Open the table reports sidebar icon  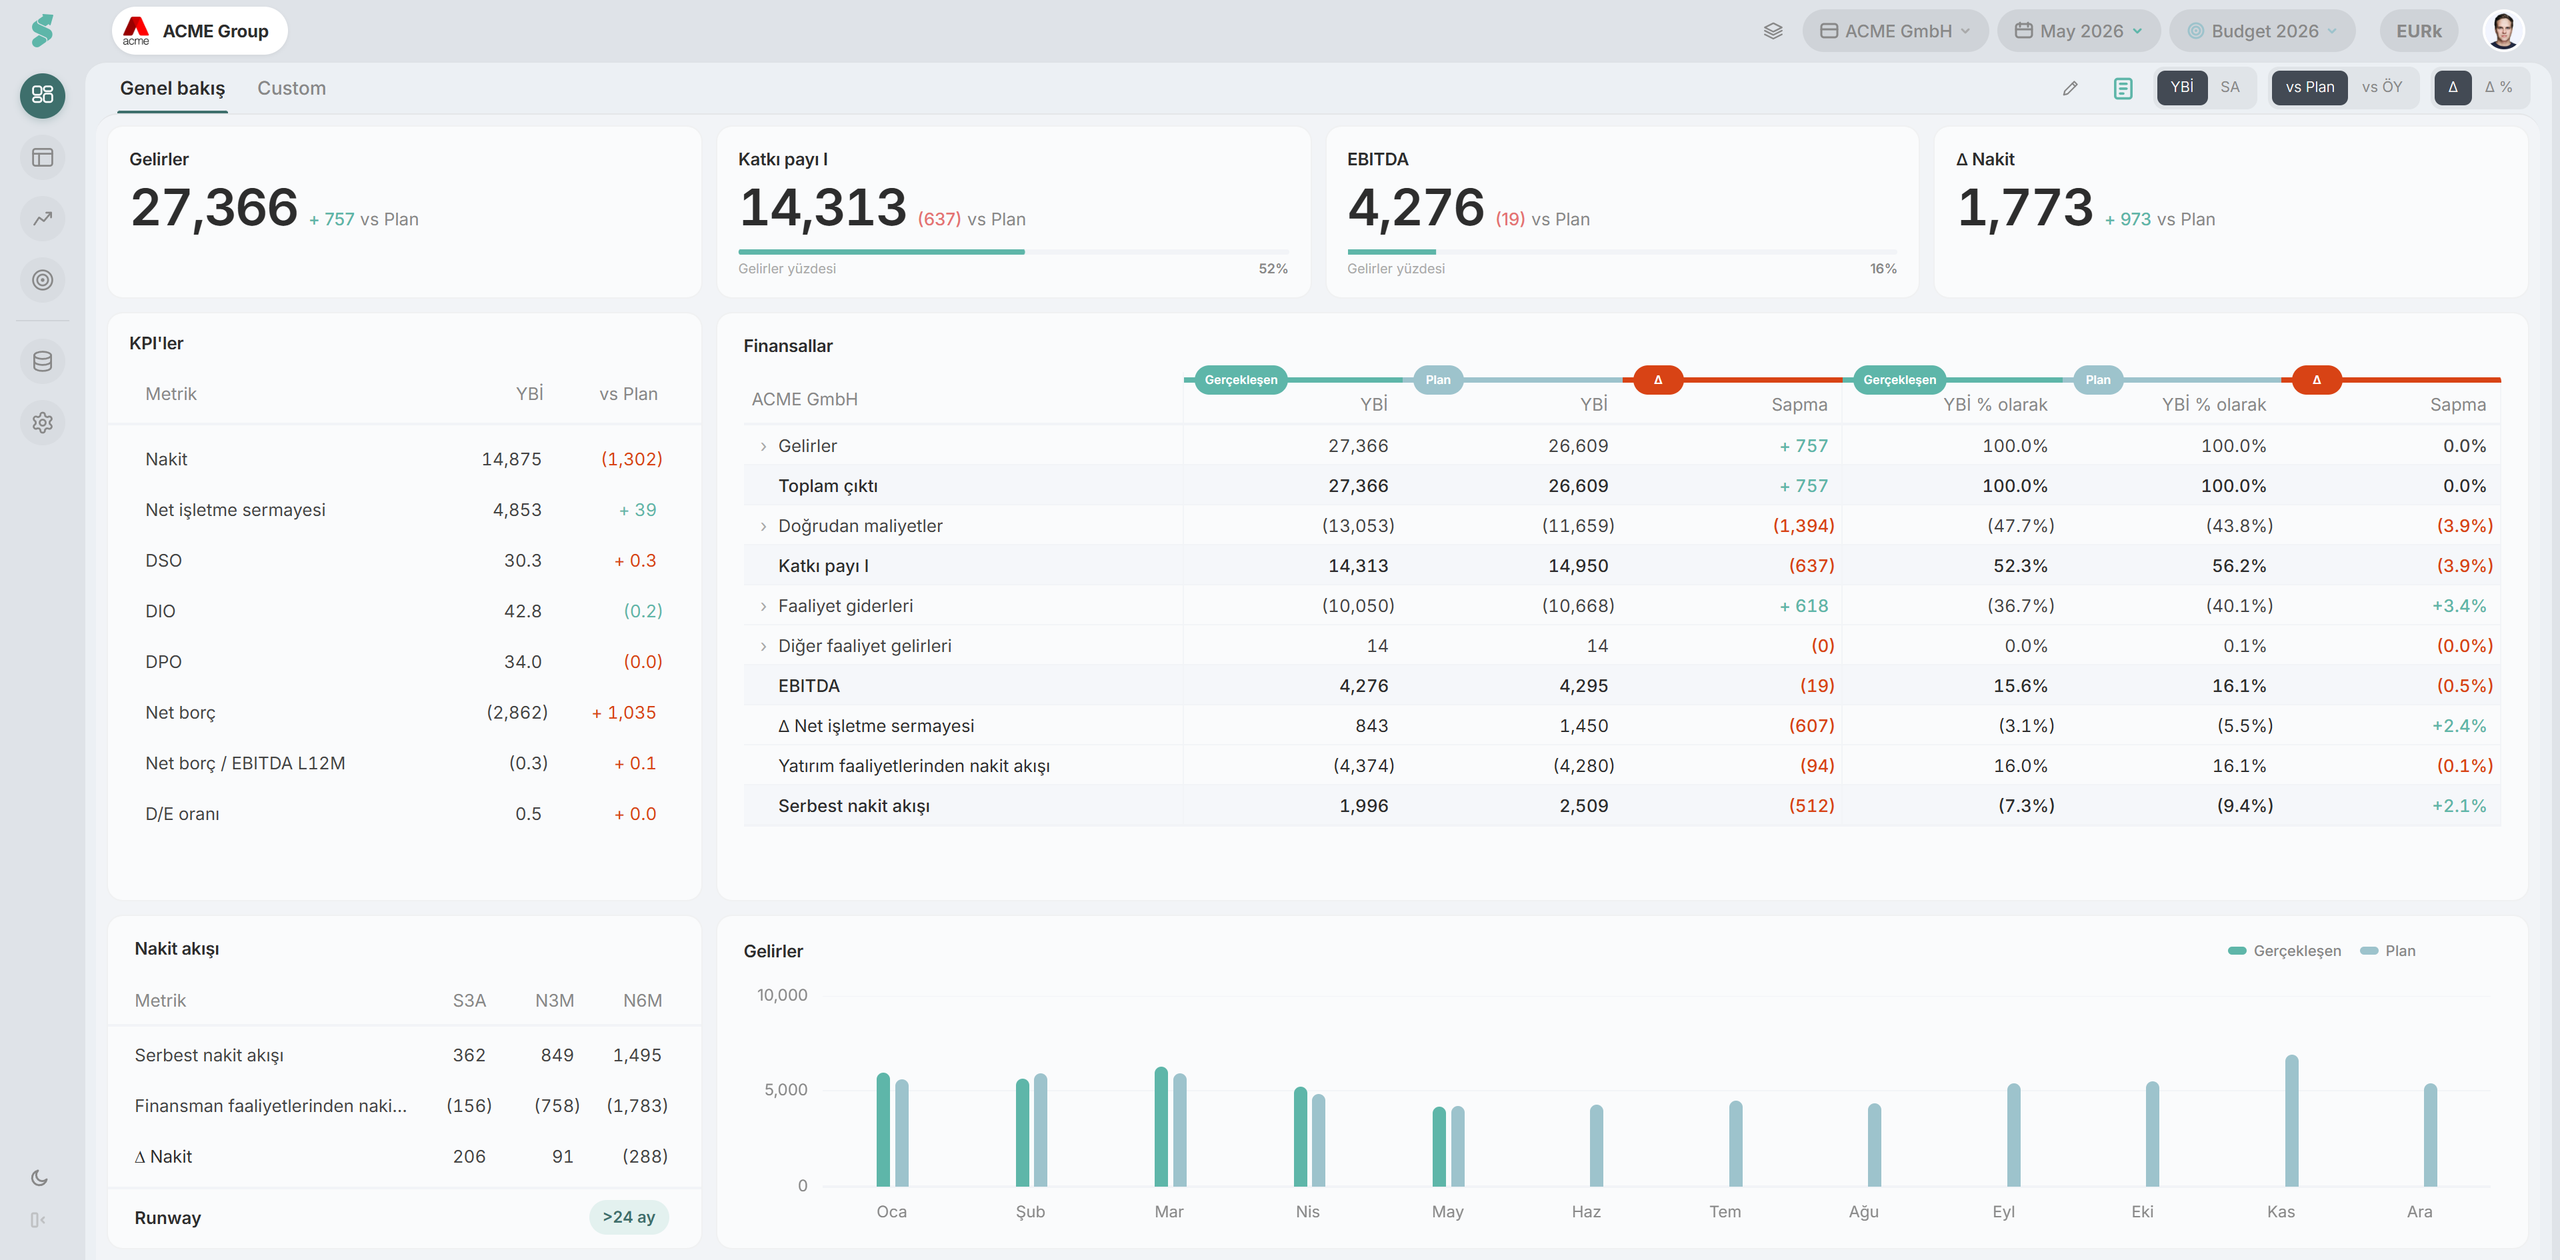(42, 157)
